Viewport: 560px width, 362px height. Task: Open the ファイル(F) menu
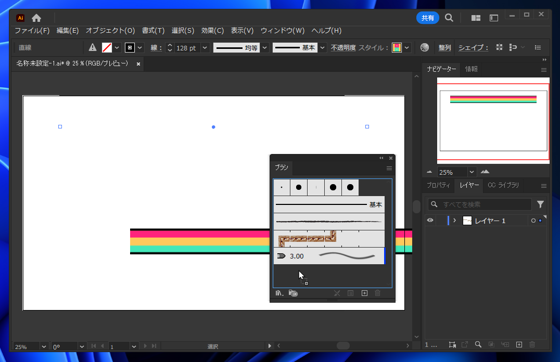(32, 31)
